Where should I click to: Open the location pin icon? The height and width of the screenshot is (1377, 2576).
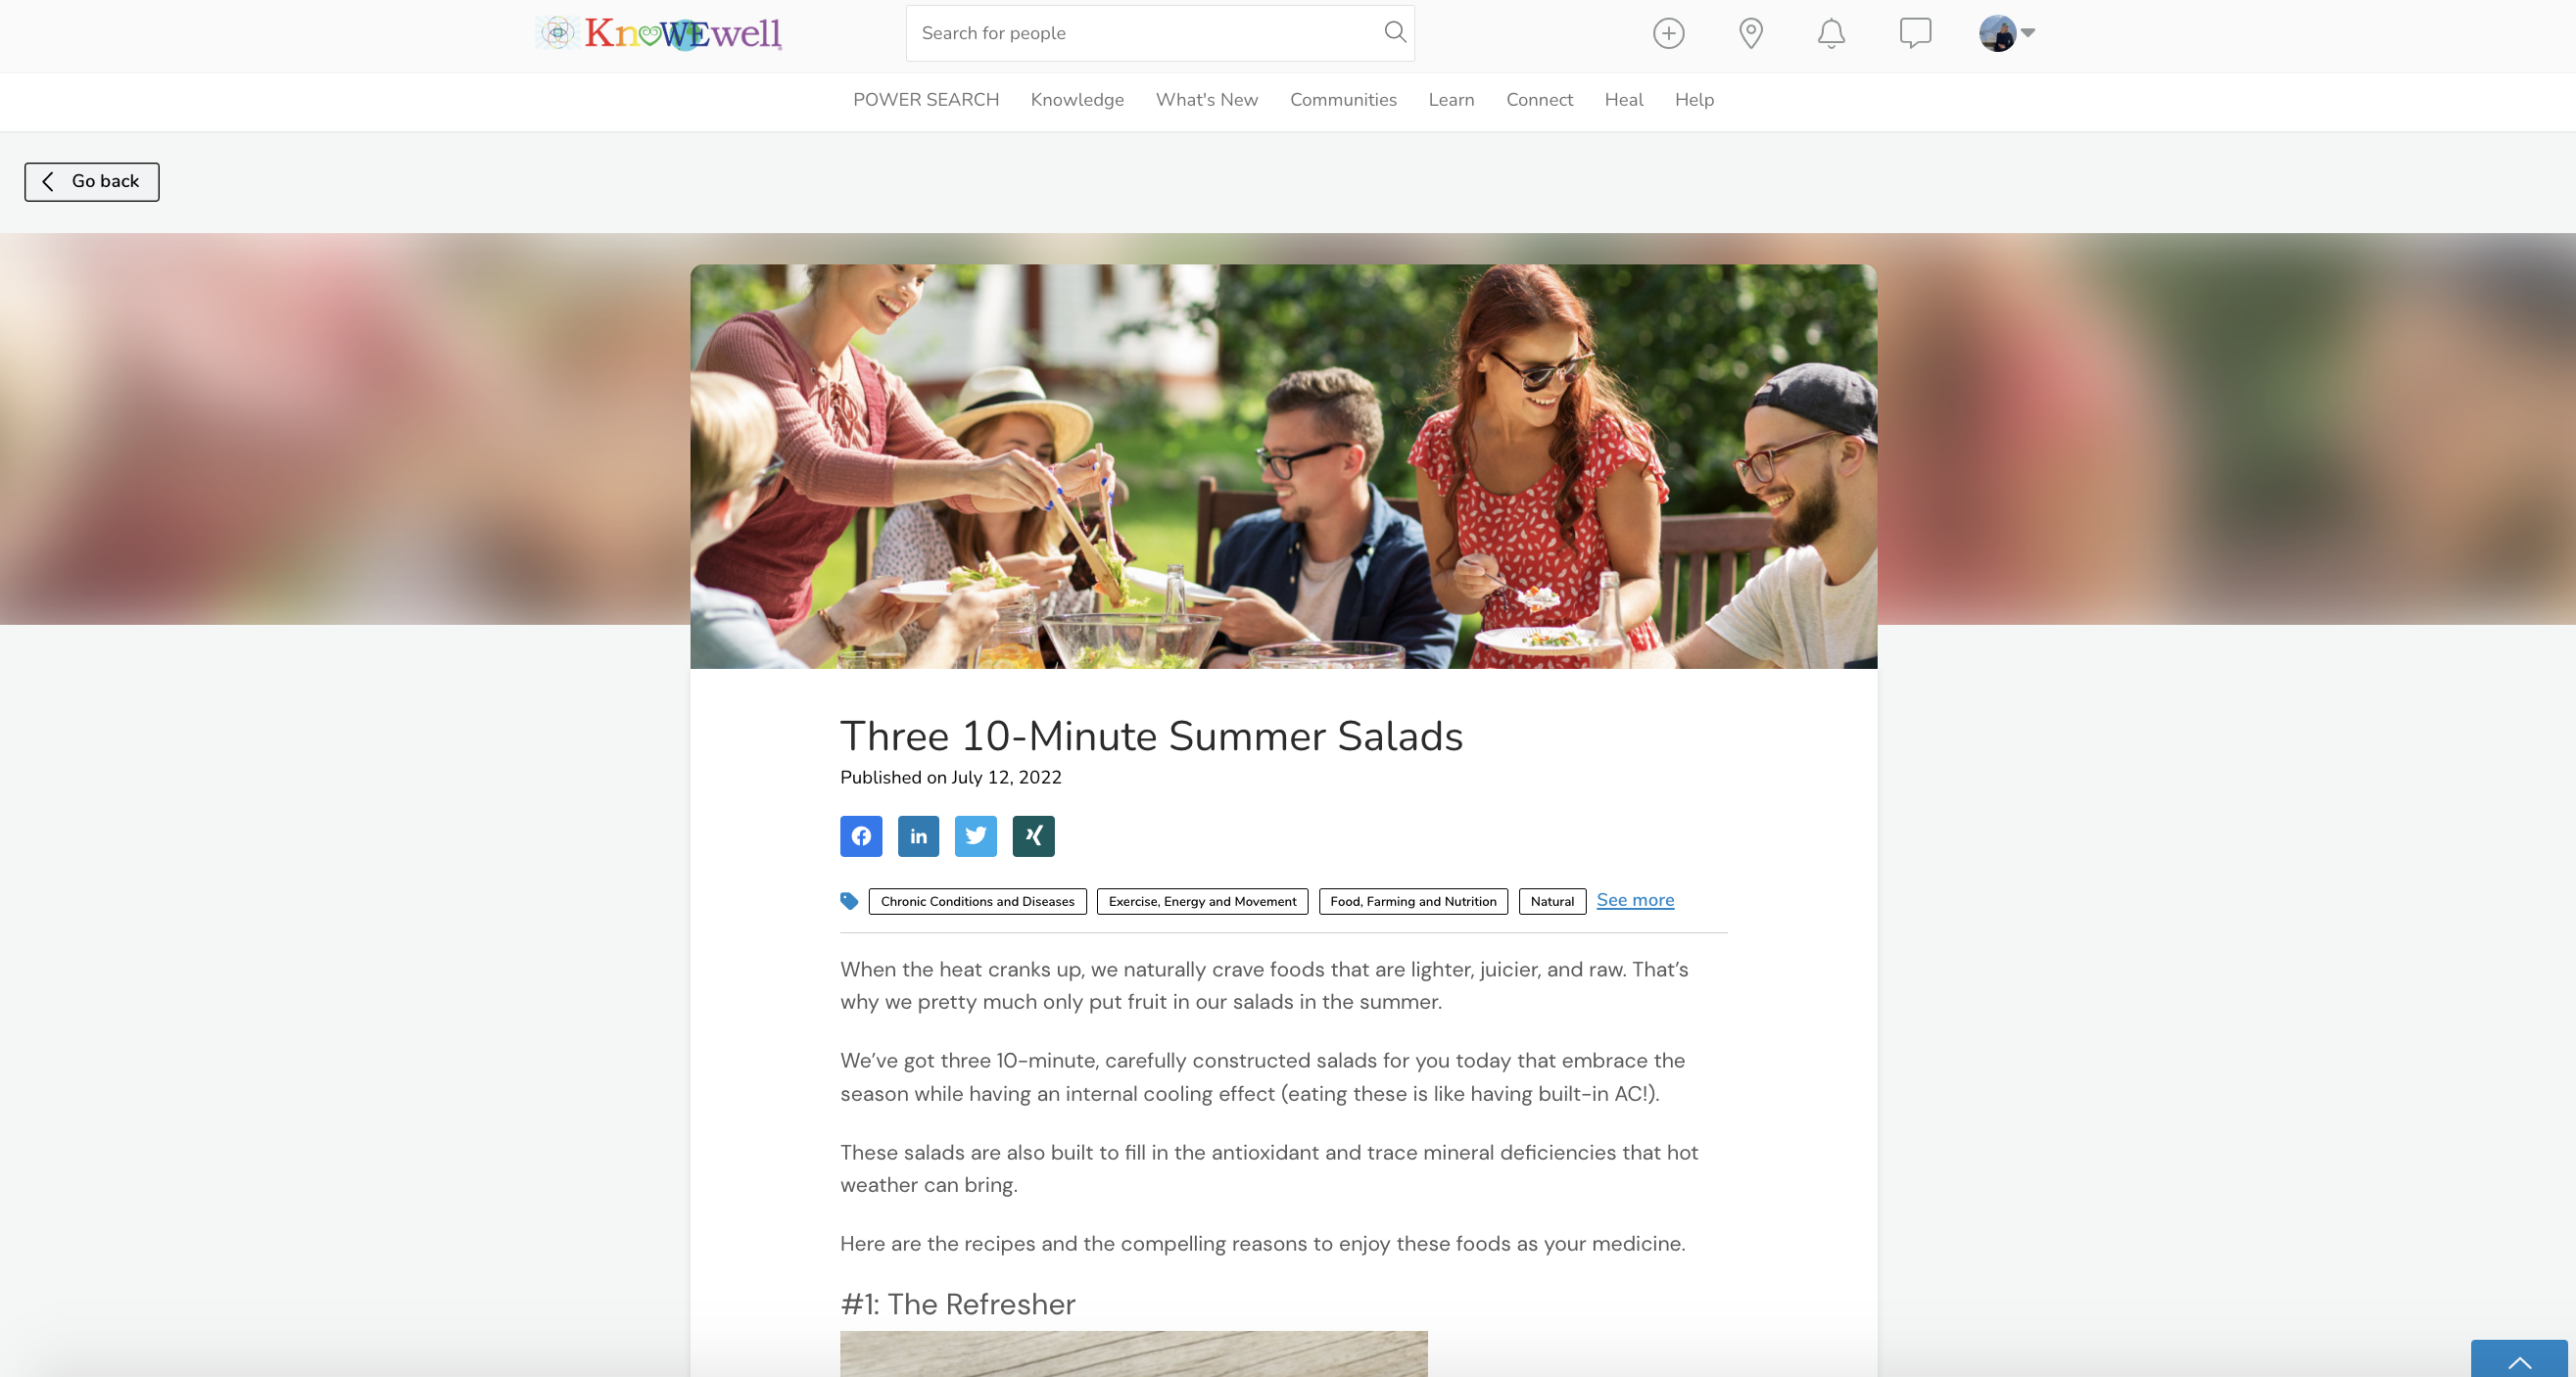tap(1751, 33)
